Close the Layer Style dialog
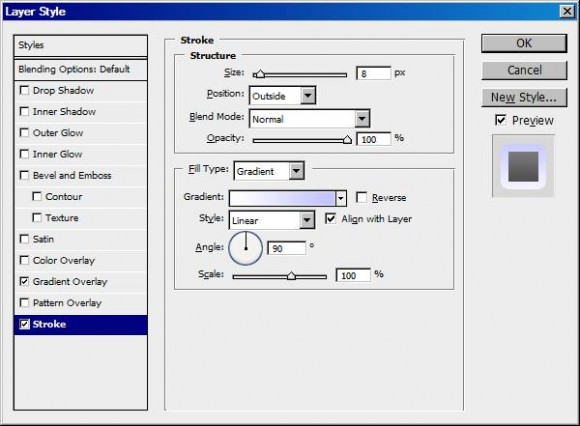This screenshot has width=580, height=426. pos(567,11)
